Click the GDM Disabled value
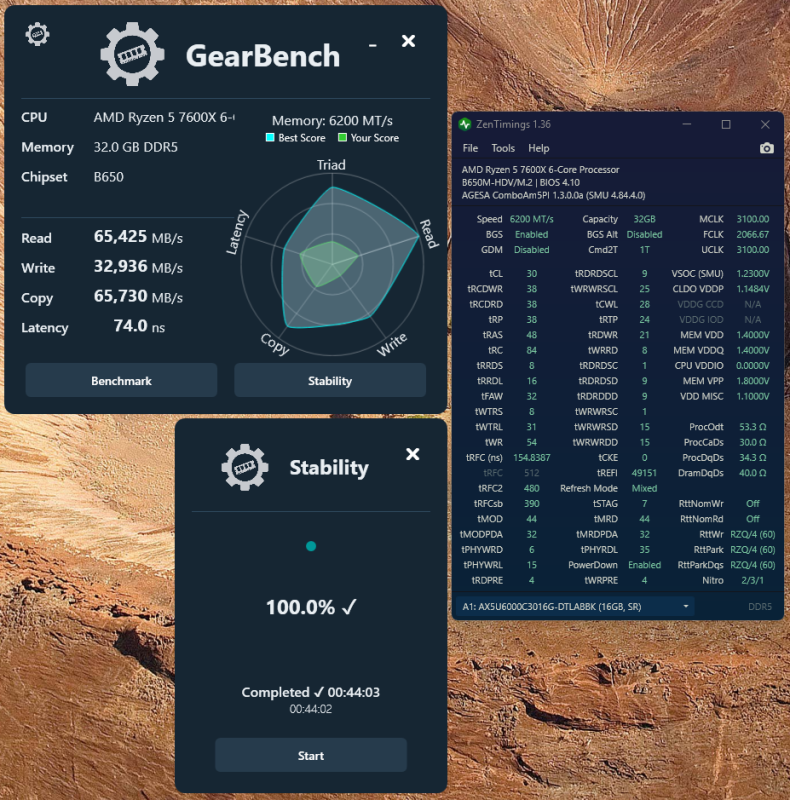The width and height of the screenshot is (790, 800). (531, 249)
